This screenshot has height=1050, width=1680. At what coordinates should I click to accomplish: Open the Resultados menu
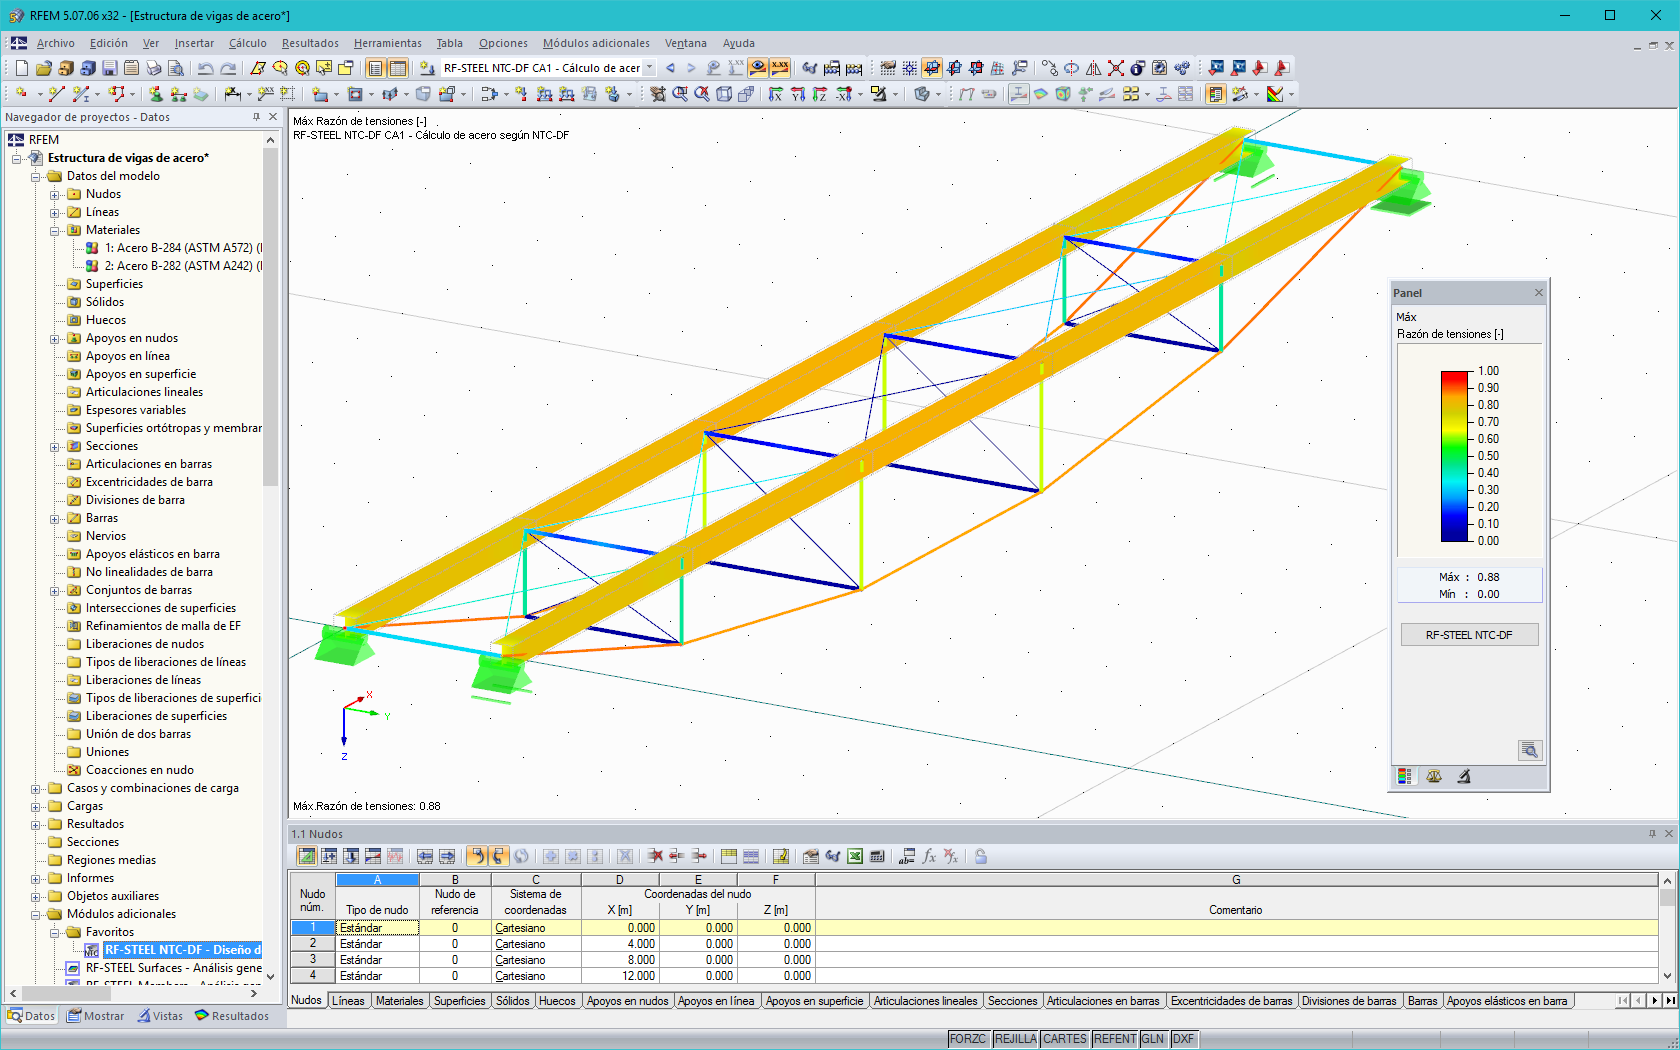coord(309,43)
